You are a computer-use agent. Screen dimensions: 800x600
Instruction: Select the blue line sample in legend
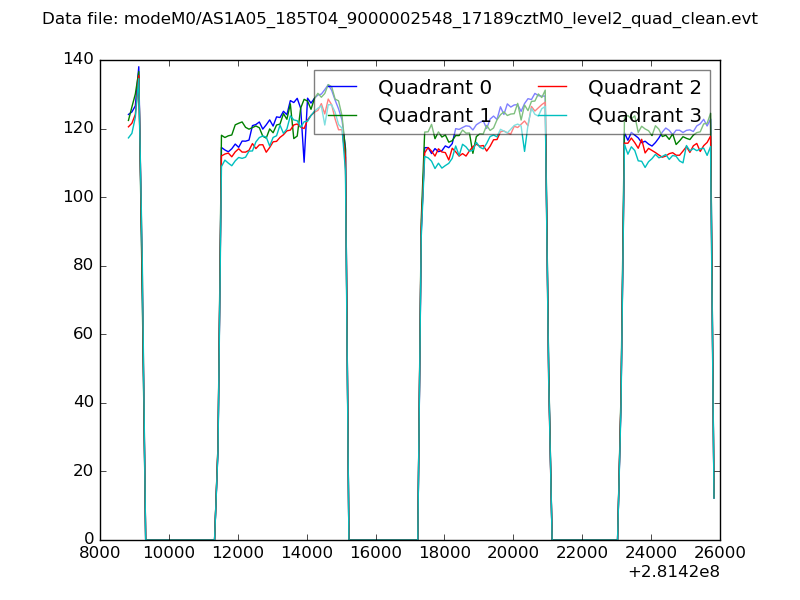click(x=343, y=88)
